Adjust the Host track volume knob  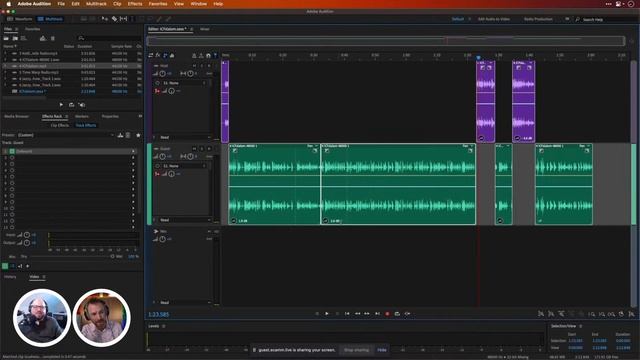click(162, 73)
